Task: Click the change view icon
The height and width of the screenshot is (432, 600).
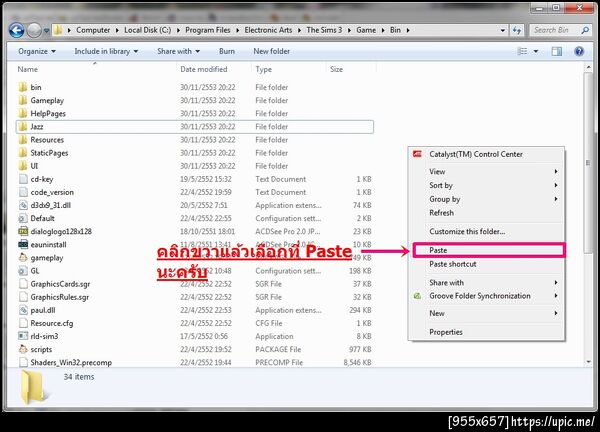Action: (522, 51)
